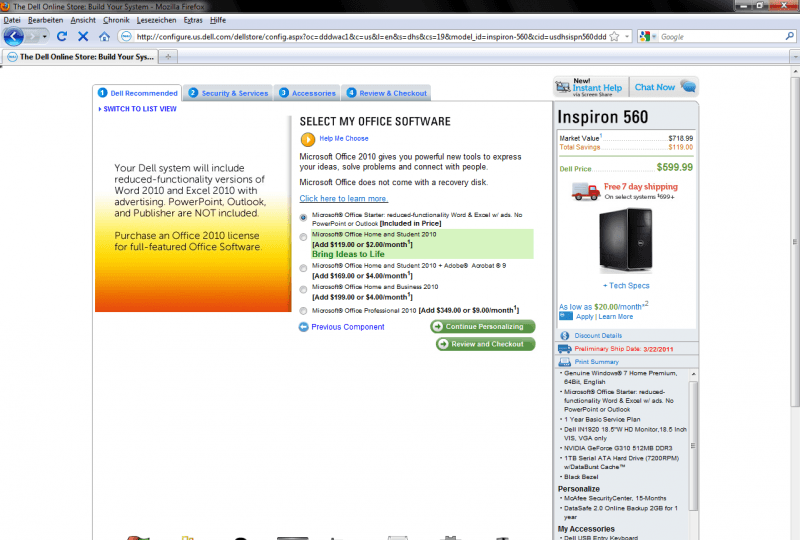Click the Inspiron 560 tower thumbnail

tap(626, 240)
